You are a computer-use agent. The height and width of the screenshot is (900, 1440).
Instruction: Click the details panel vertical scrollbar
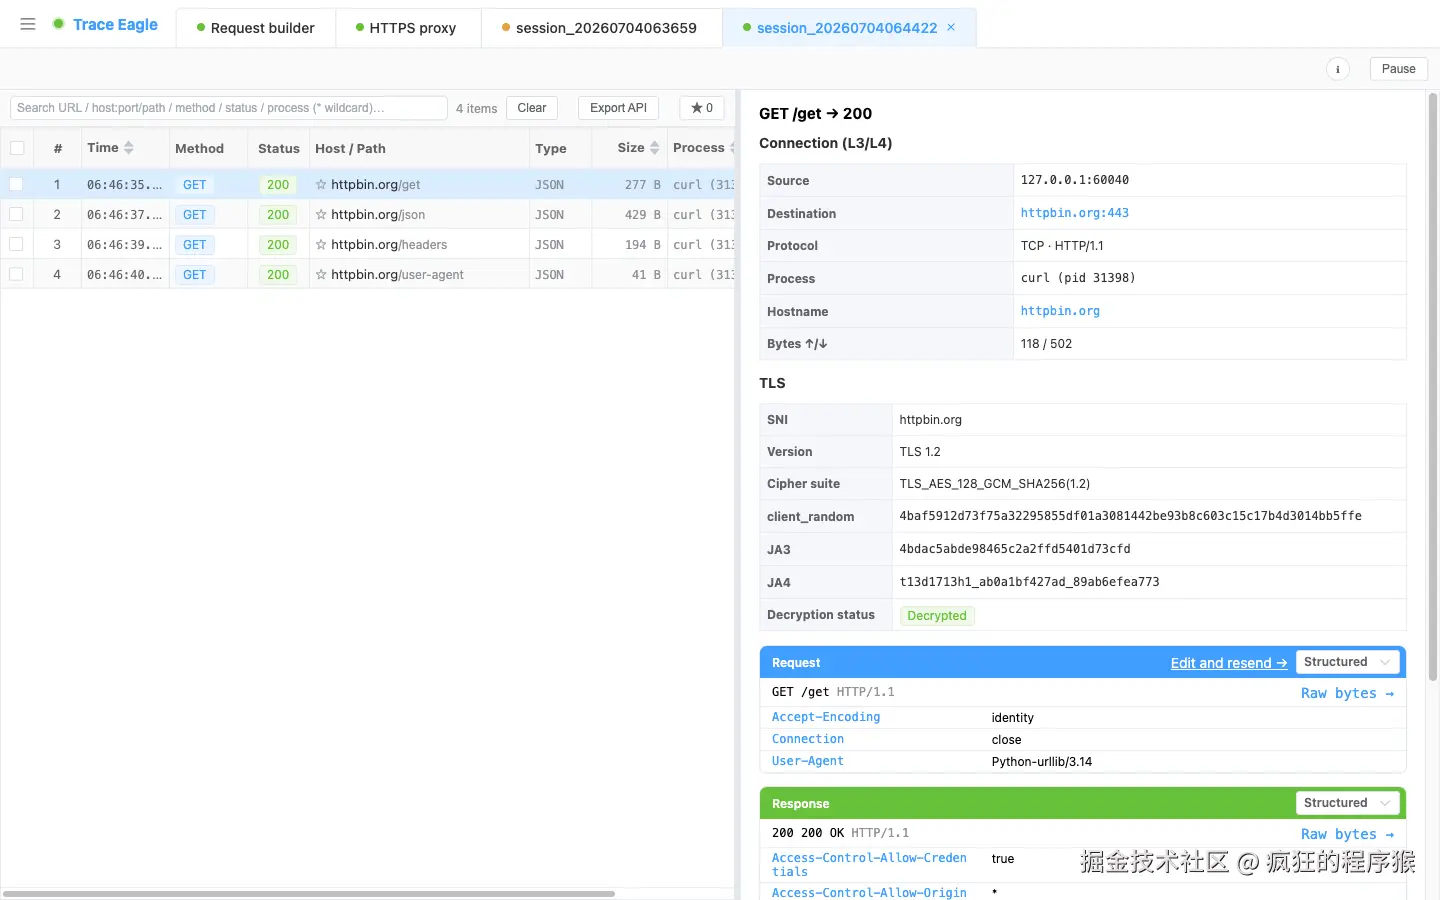tap(1433, 387)
